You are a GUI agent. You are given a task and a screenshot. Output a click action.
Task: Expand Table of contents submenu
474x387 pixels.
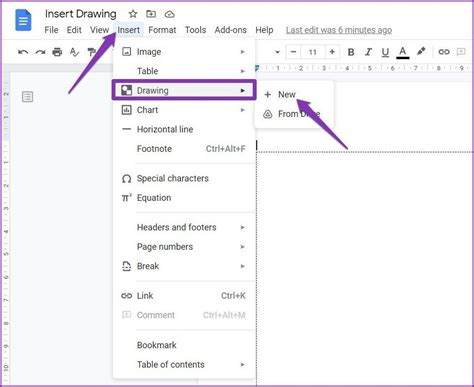click(x=184, y=364)
